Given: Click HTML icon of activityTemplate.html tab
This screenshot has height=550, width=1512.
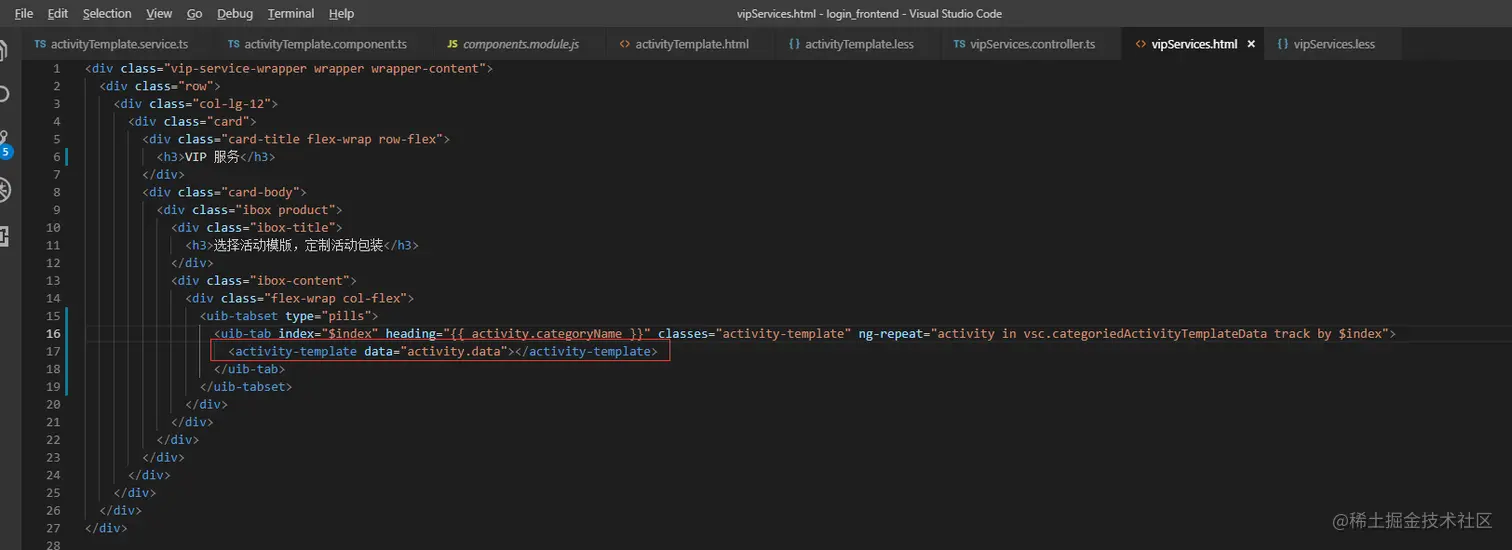Looking at the screenshot, I should pos(625,44).
